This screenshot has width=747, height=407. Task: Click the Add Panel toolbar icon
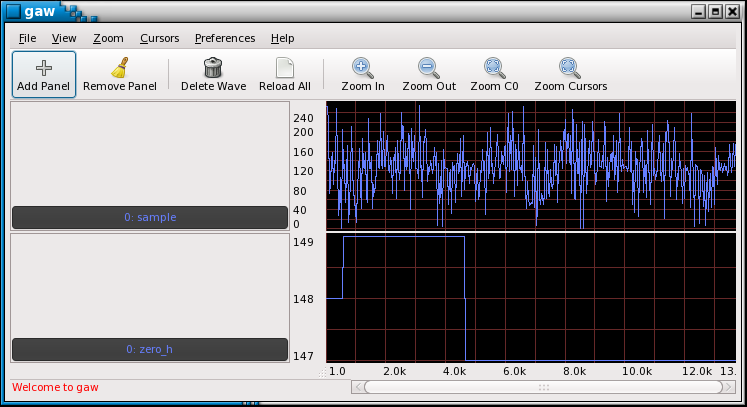(x=44, y=68)
